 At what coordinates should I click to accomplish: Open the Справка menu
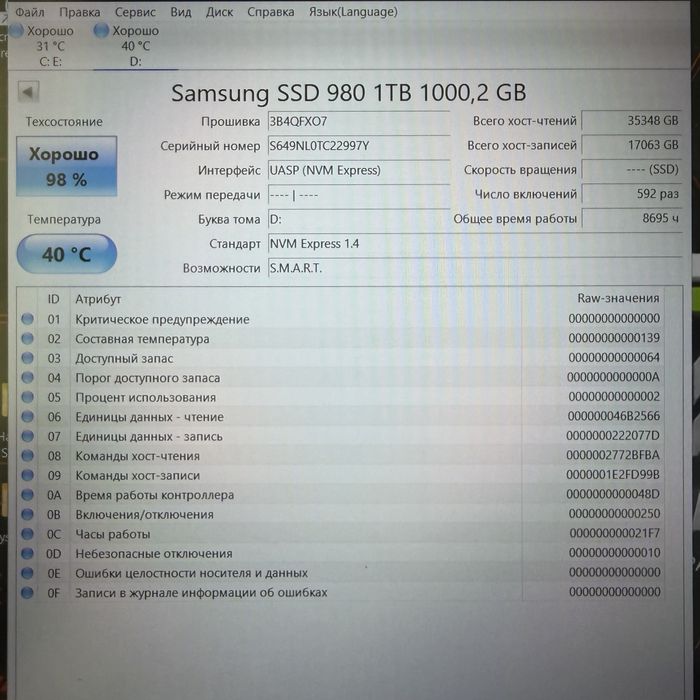(271, 12)
